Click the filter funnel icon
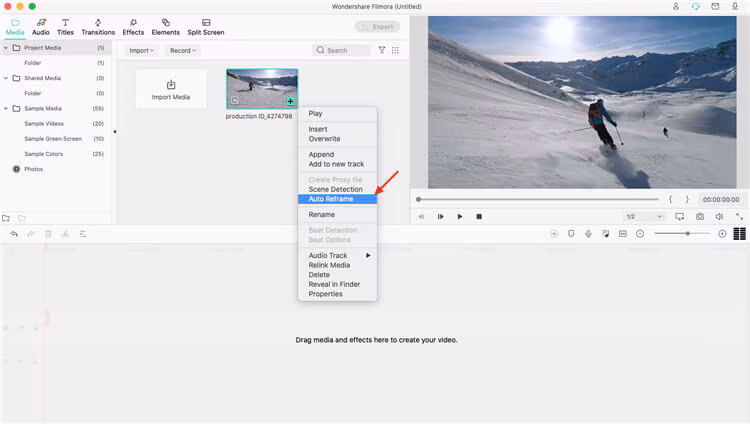 click(x=382, y=50)
